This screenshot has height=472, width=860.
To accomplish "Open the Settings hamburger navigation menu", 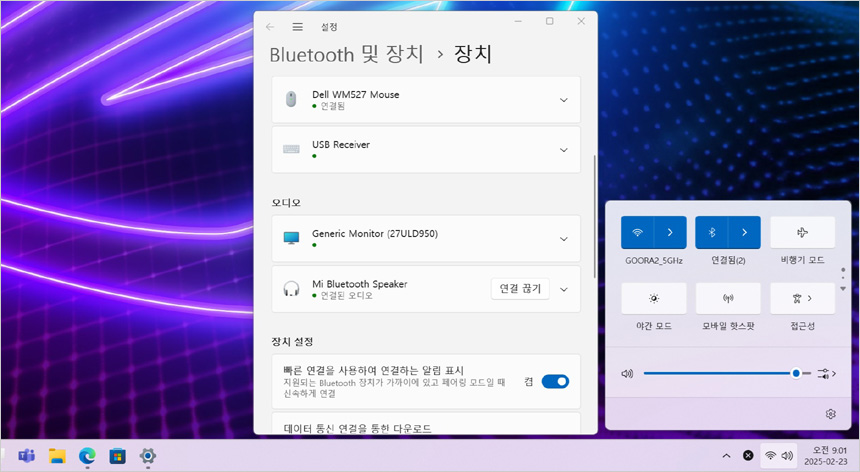I will [x=297, y=26].
